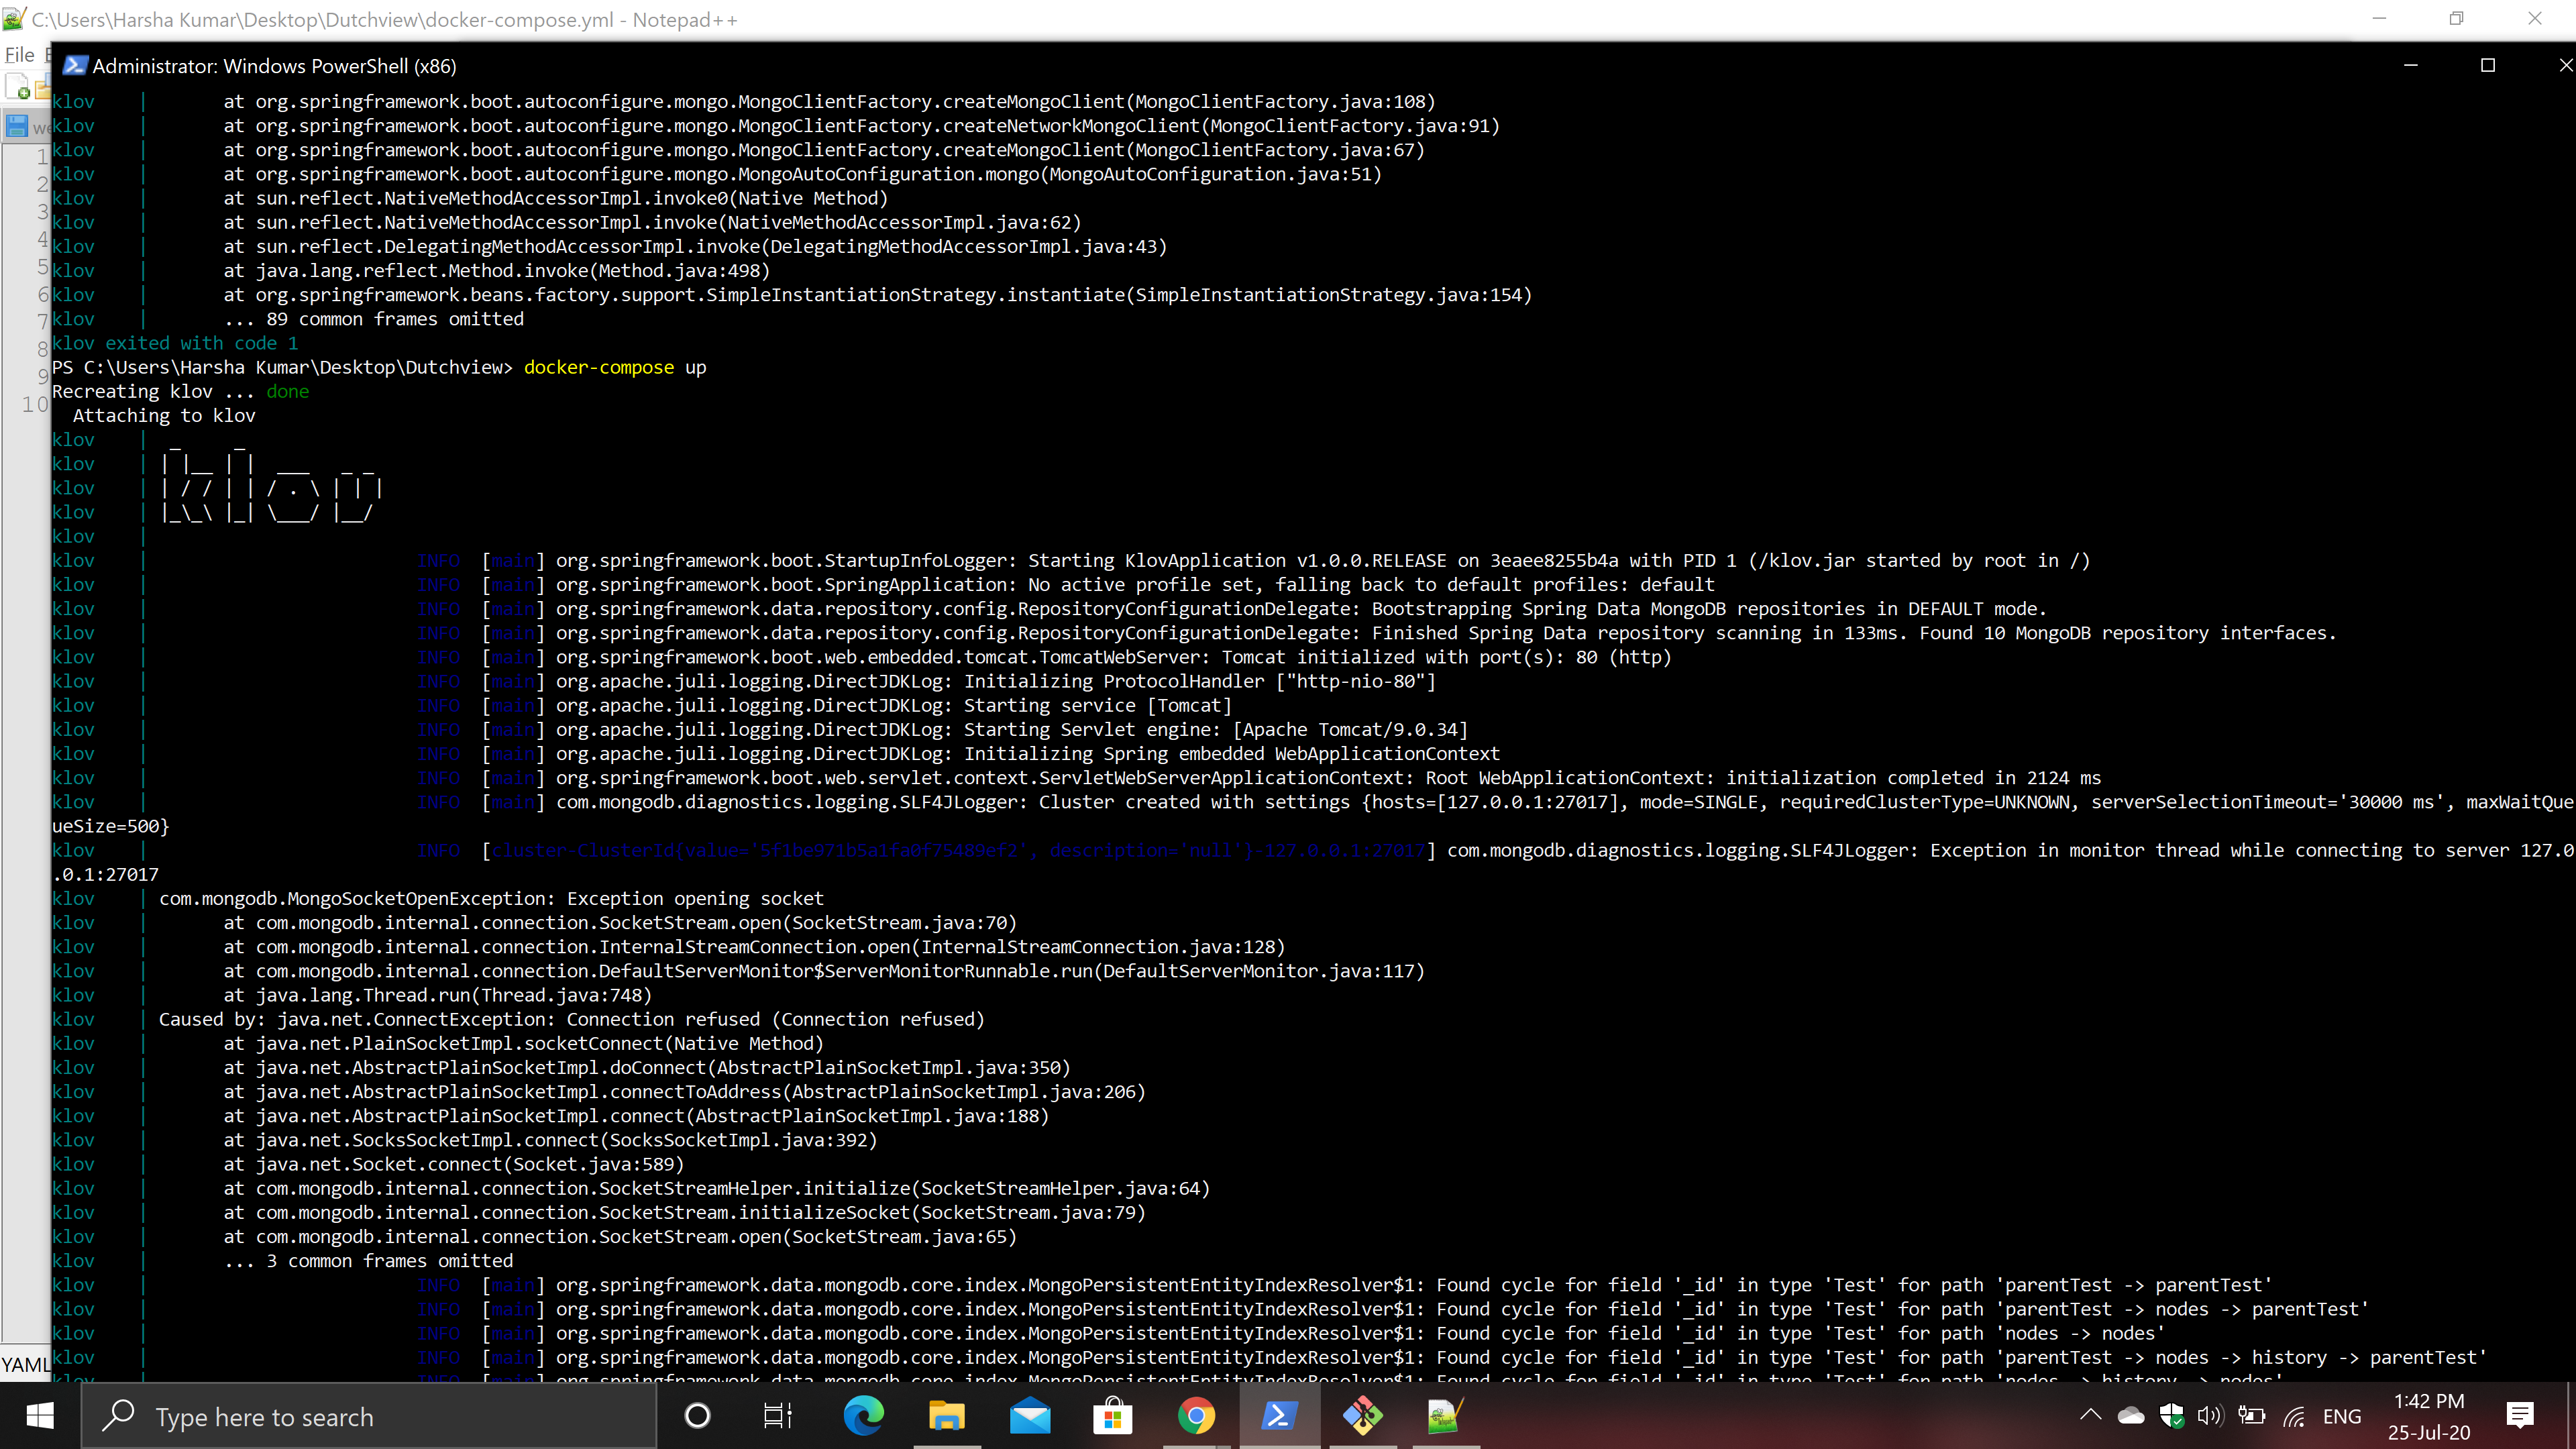Launch the Mail app from the taskbar

[1030, 1416]
